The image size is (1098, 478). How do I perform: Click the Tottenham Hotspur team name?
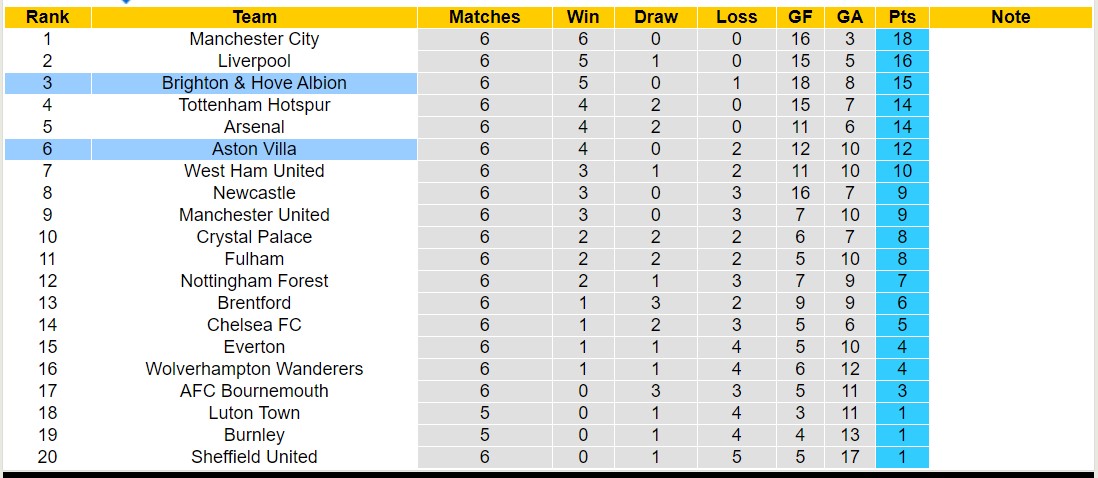[x=254, y=105]
